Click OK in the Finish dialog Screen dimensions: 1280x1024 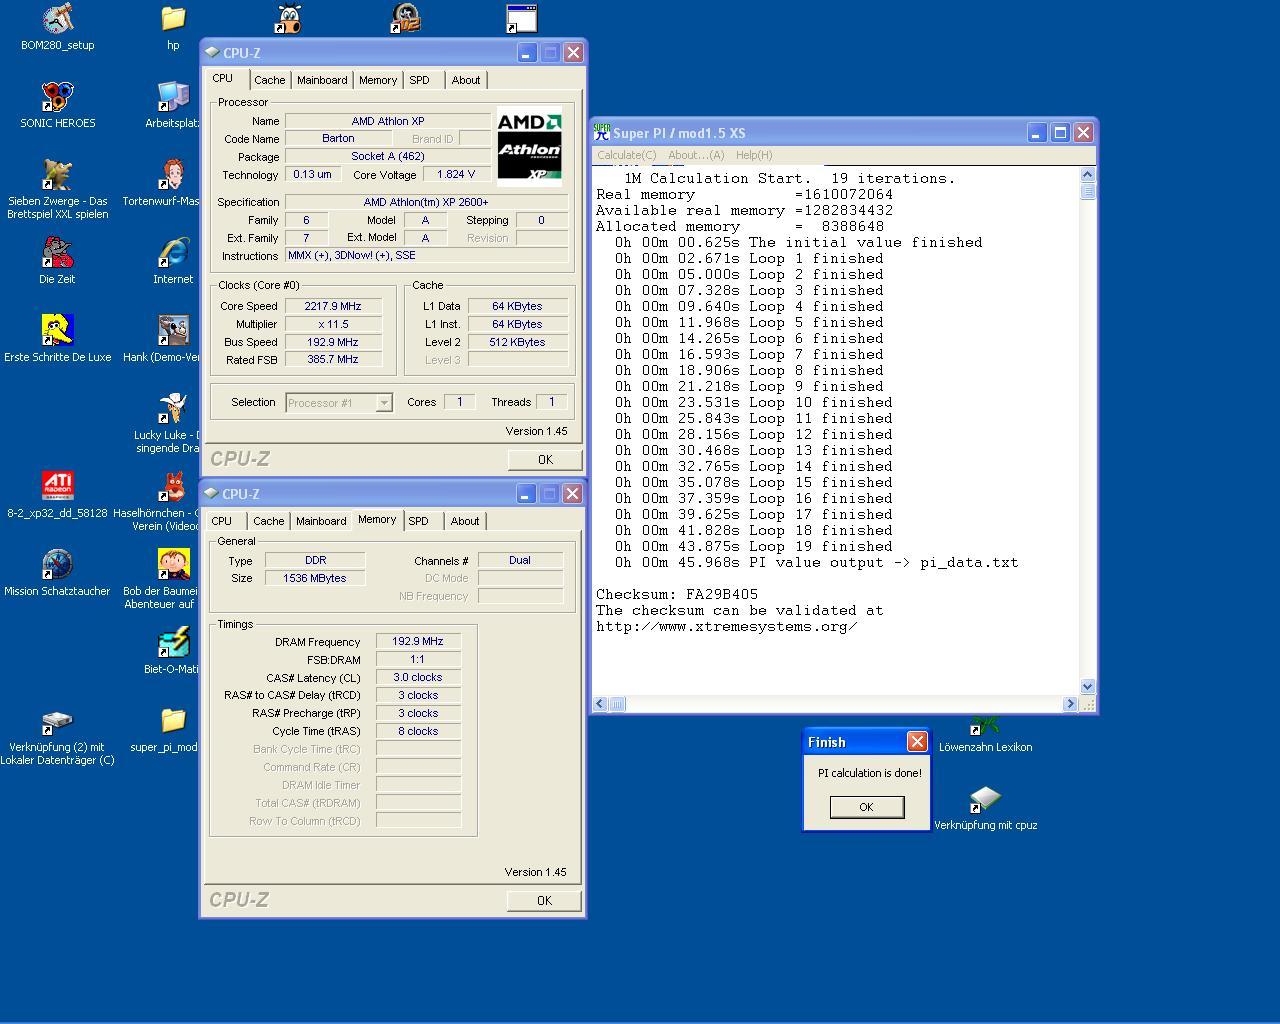(867, 807)
